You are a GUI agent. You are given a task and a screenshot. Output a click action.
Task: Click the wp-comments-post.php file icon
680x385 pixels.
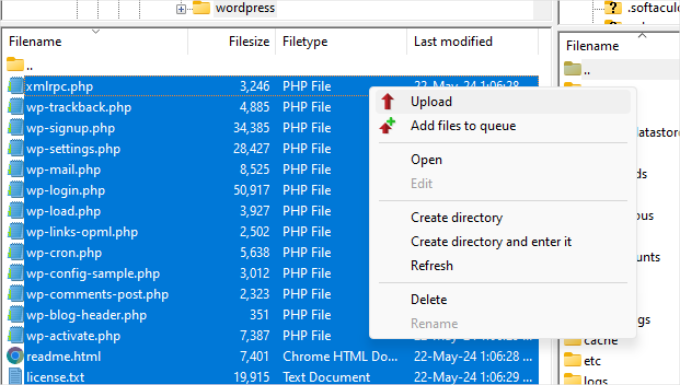pyautogui.click(x=16, y=294)
